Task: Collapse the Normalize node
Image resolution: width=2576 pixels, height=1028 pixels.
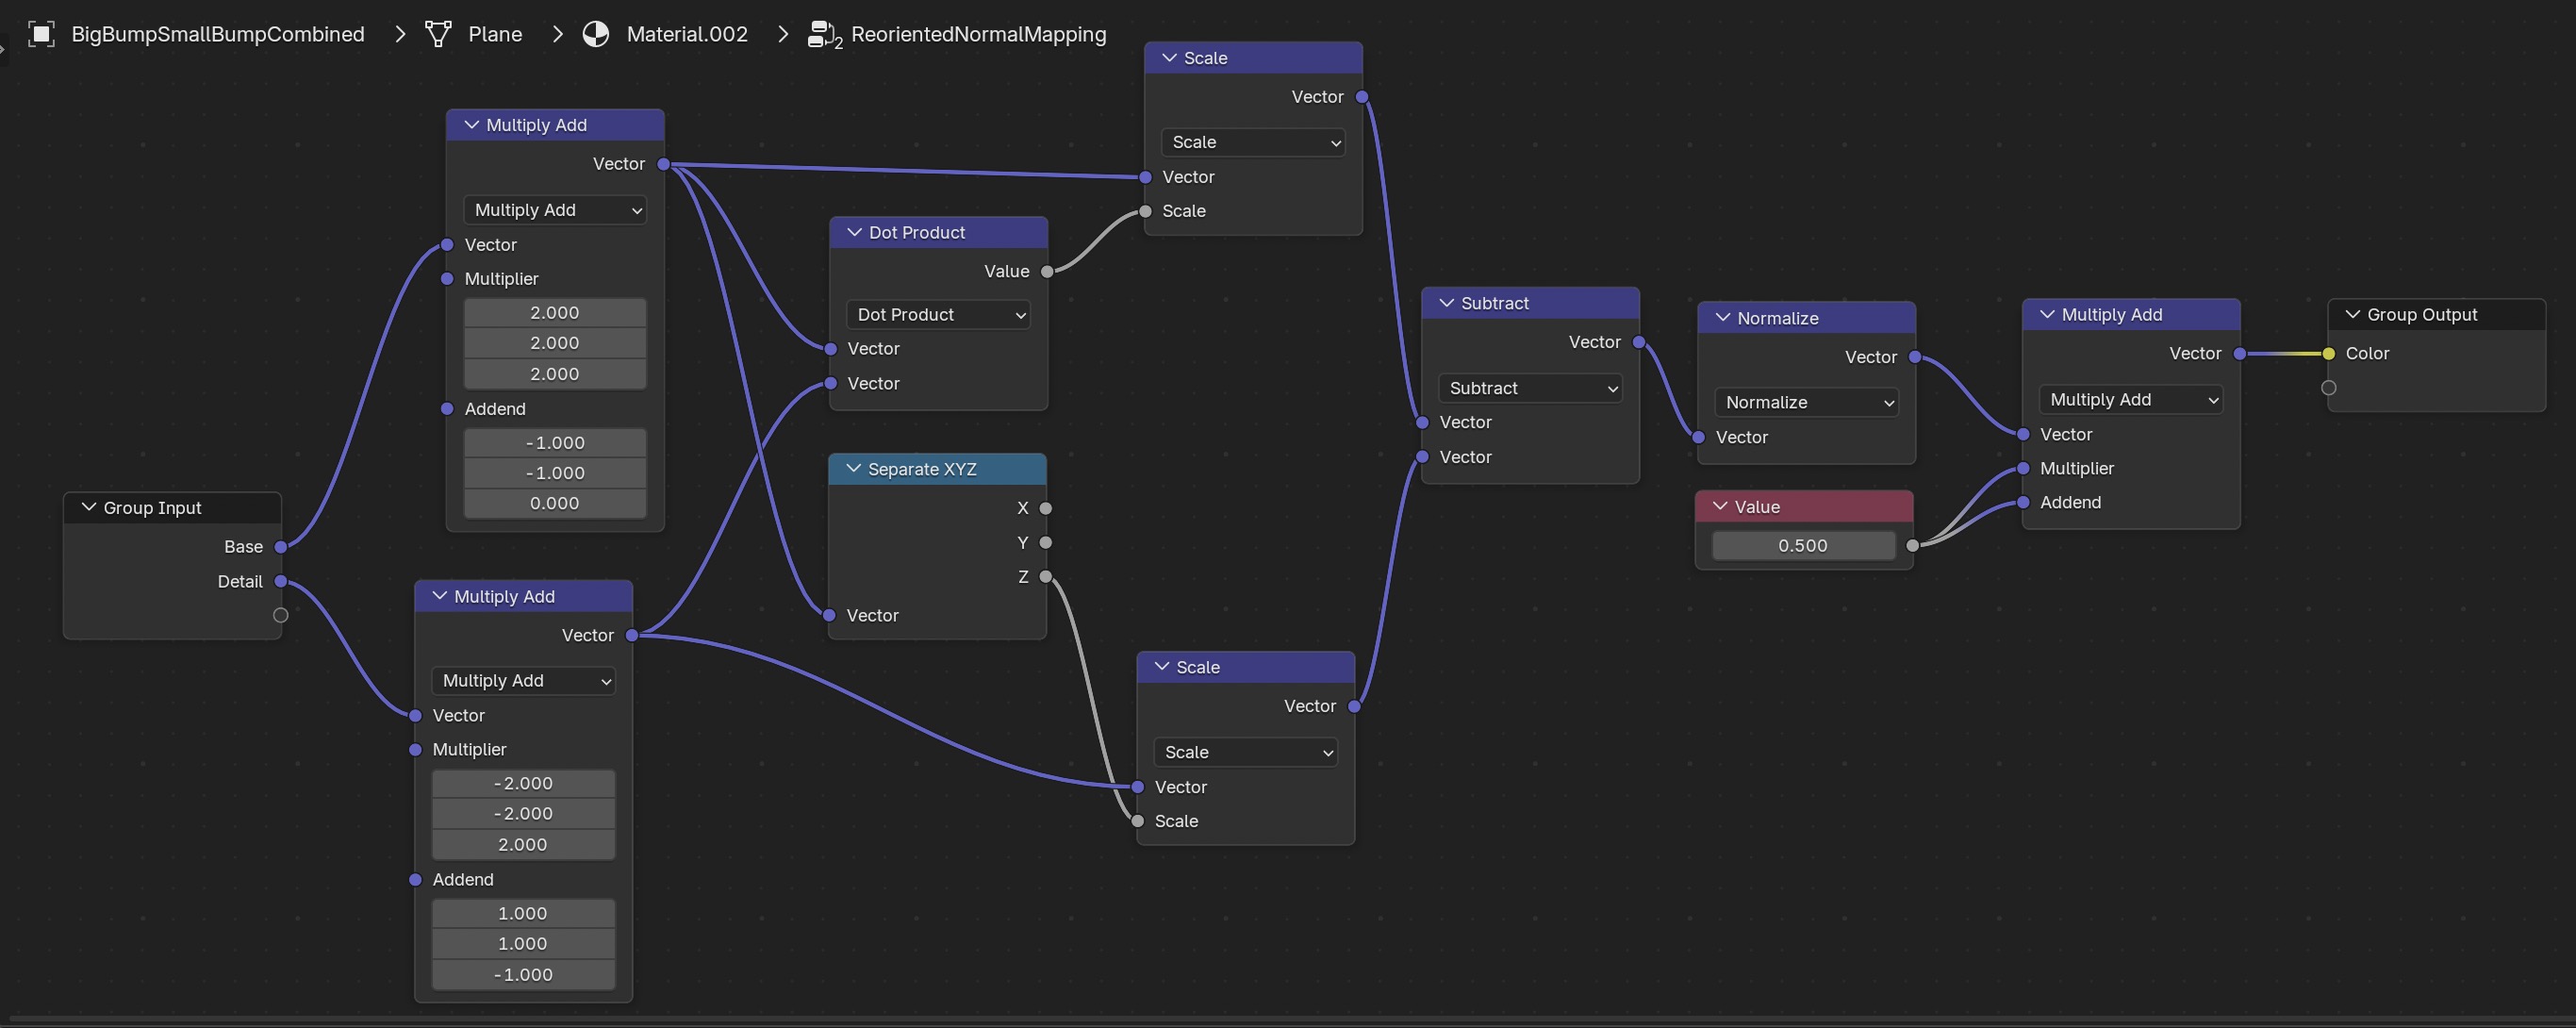Action: click(1722, 318)
